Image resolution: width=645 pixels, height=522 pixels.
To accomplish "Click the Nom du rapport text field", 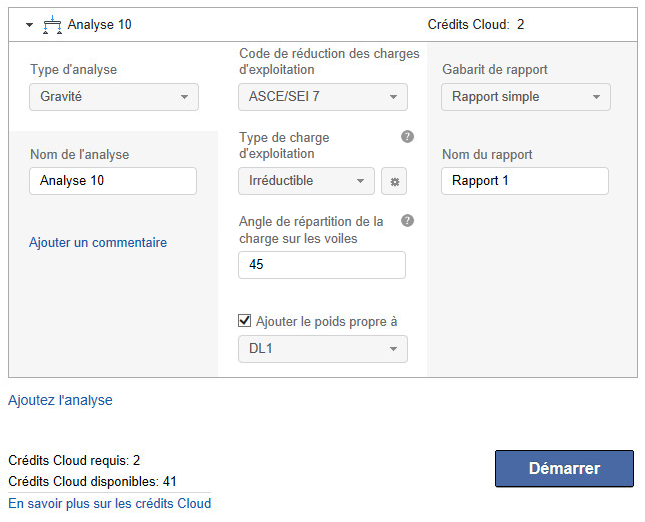I will [x=524, y=181].
